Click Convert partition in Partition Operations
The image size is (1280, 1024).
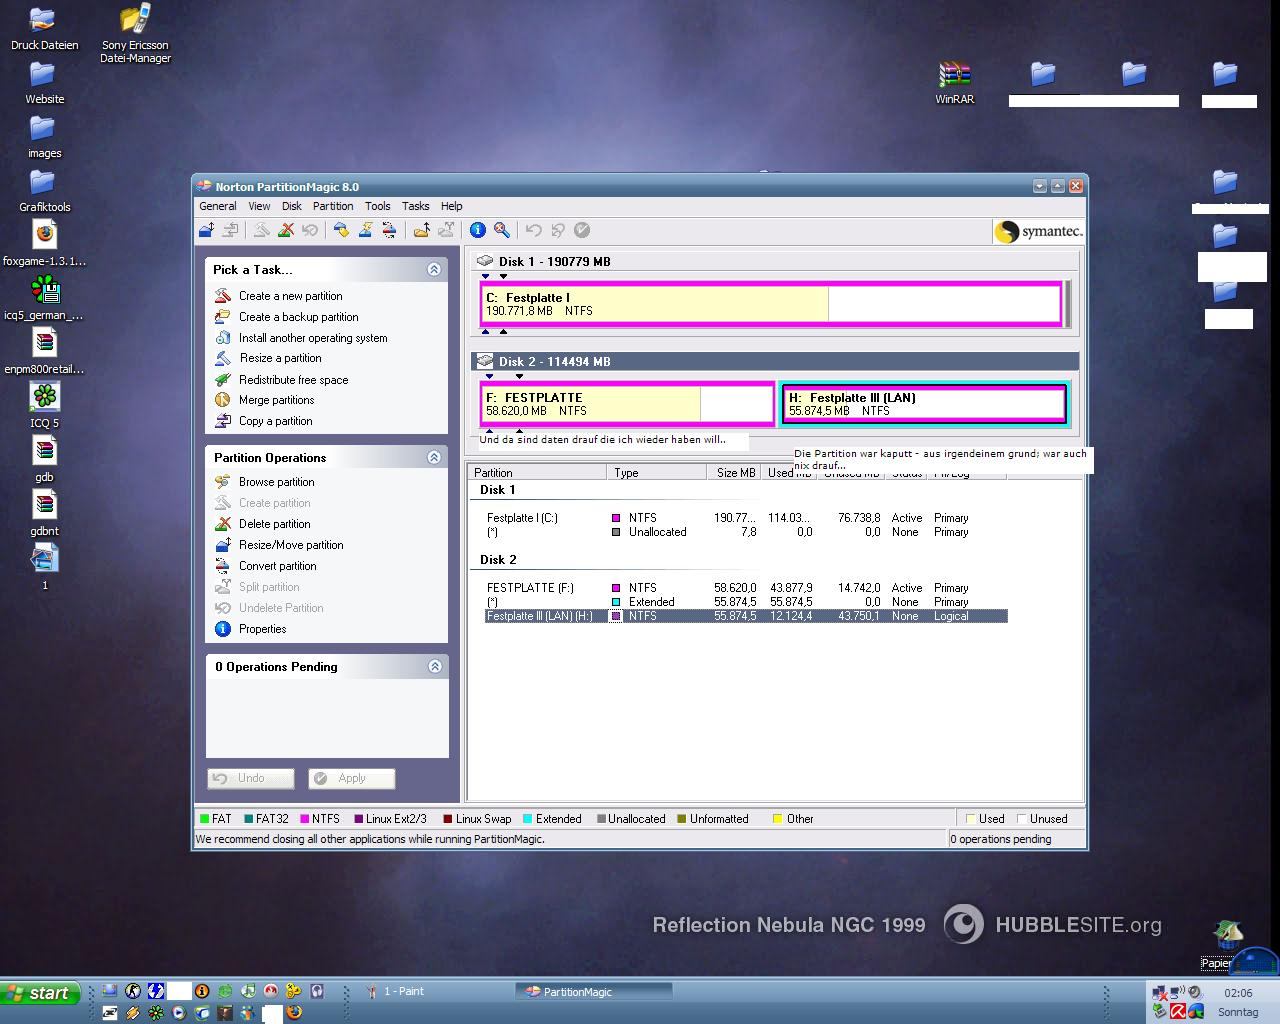click(x=265, y=566)
